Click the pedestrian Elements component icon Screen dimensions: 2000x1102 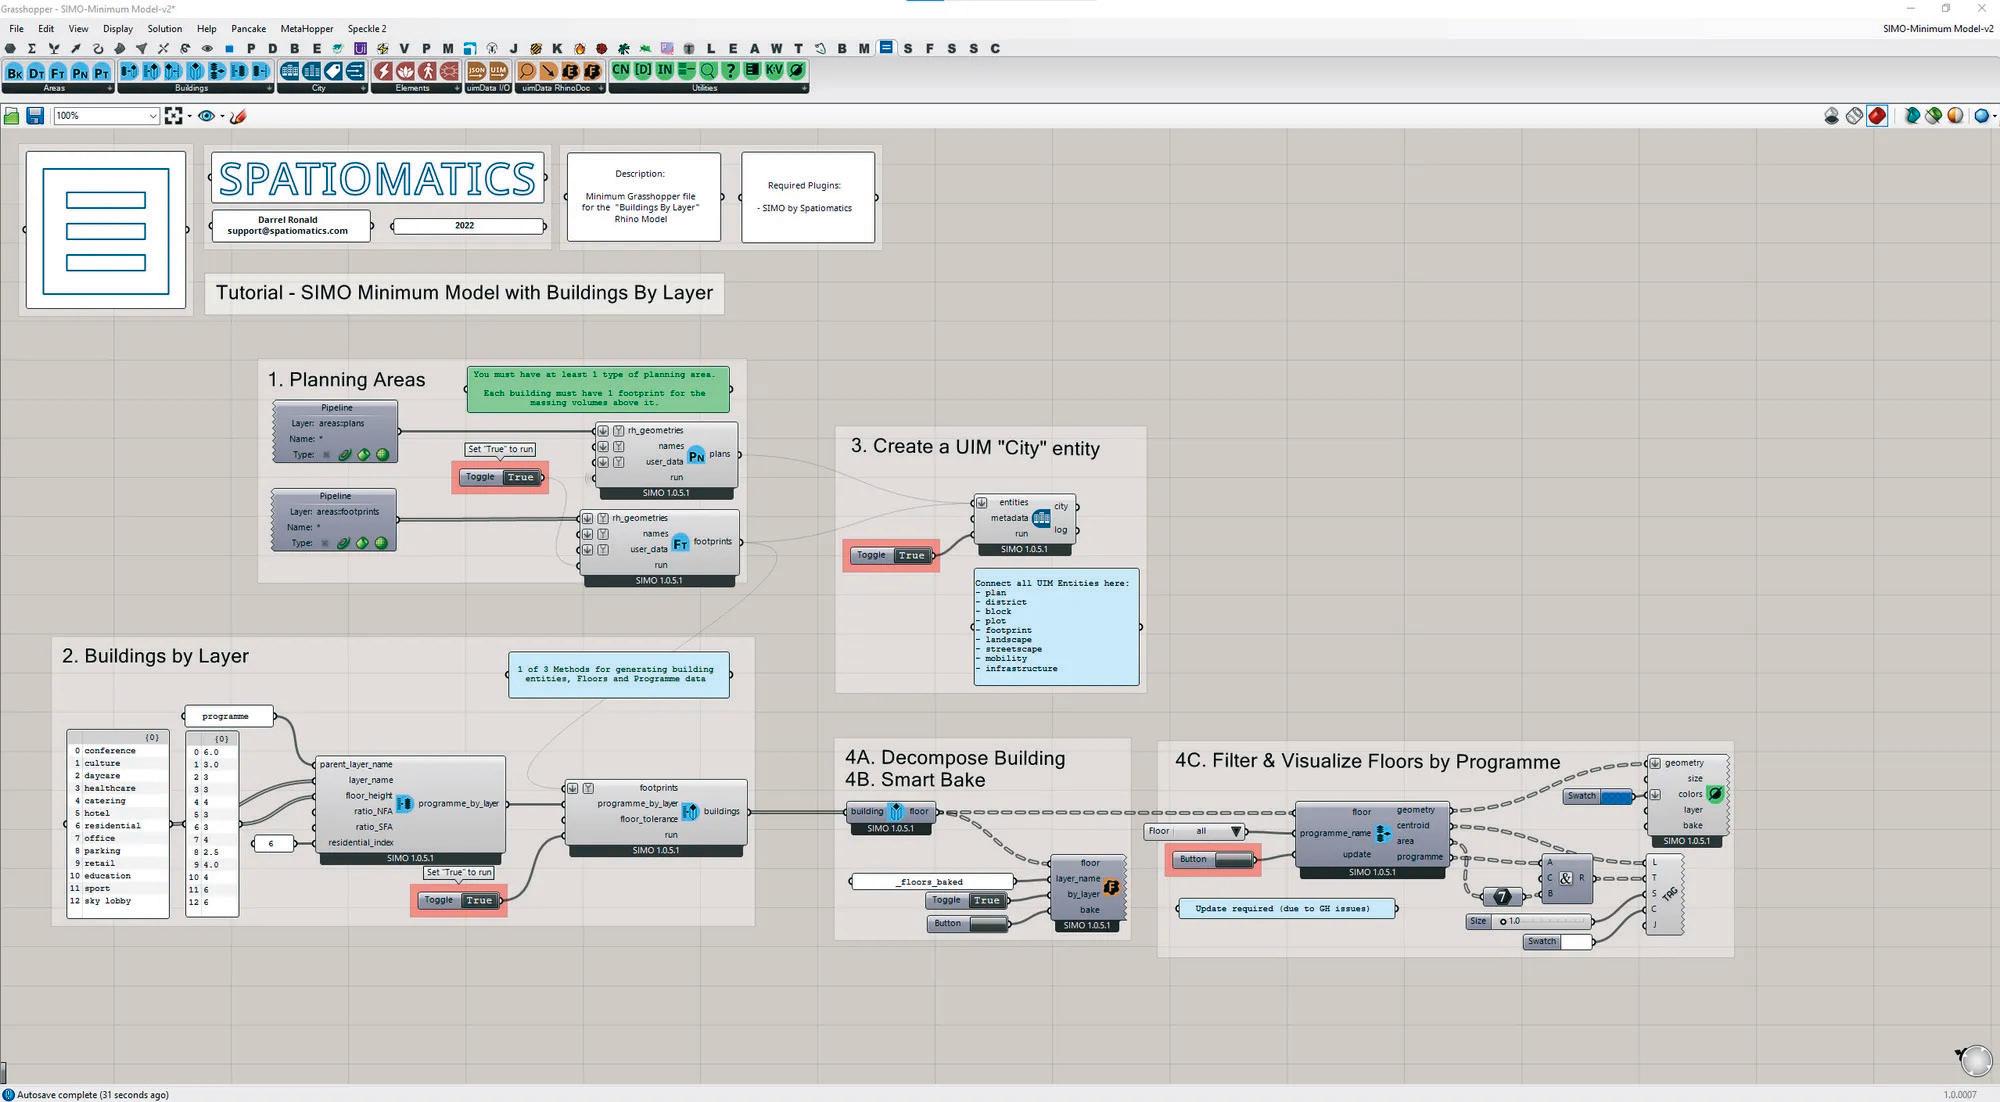[427, 71]
